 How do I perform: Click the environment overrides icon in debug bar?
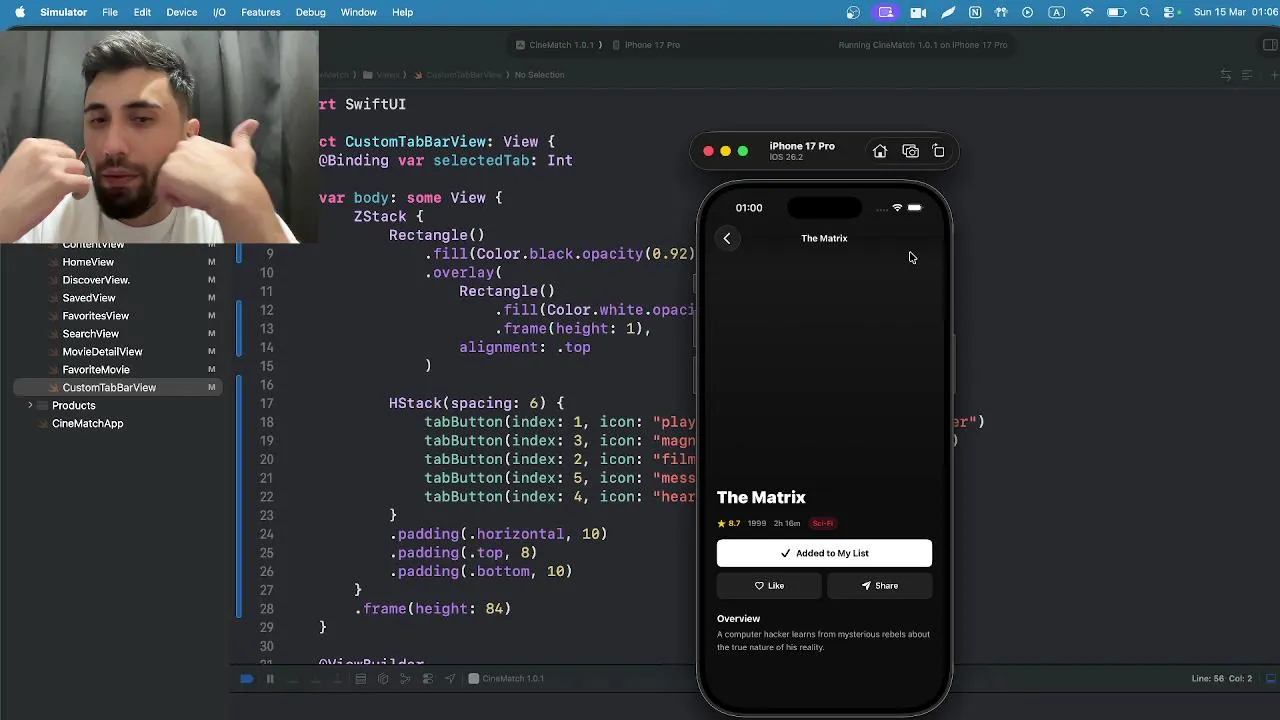click(427, 679)
